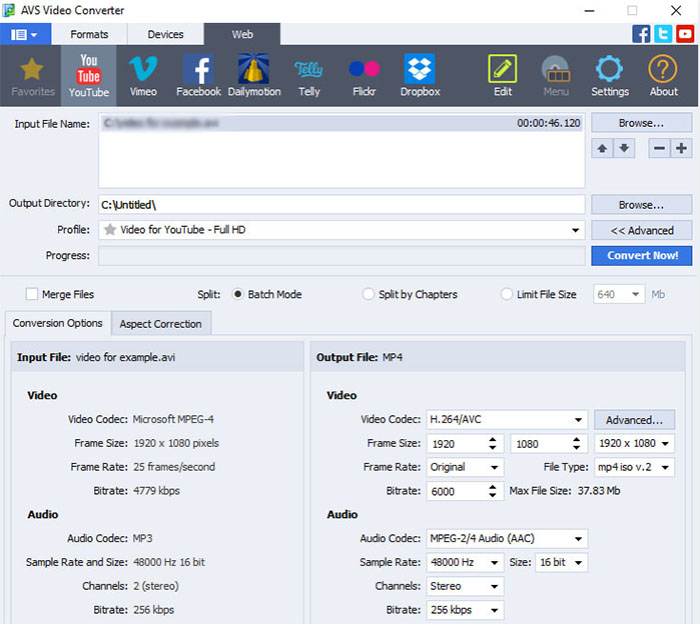Click the Progress bar
This screenshot has width=700, height=624.
click(x=342, y=256)
